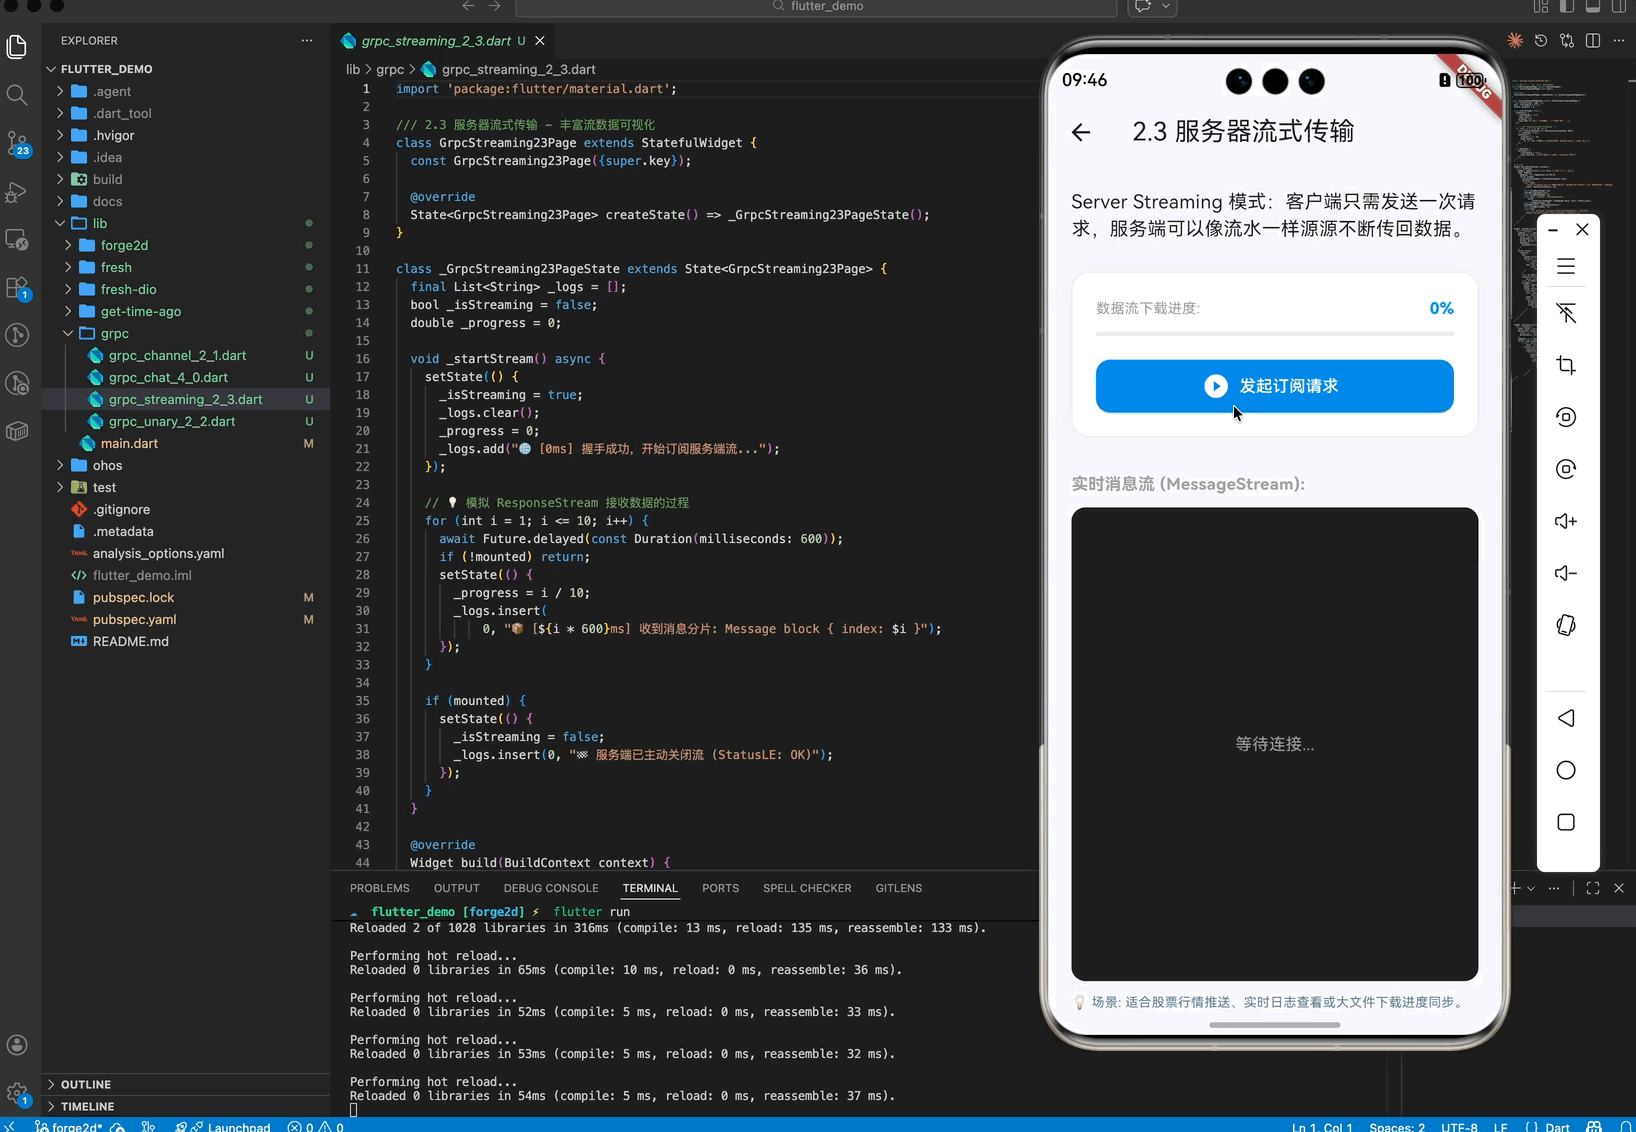The image size is (1636, 1132).
Task: Select the GITLENS panel tab
Action: coord(898,888)
